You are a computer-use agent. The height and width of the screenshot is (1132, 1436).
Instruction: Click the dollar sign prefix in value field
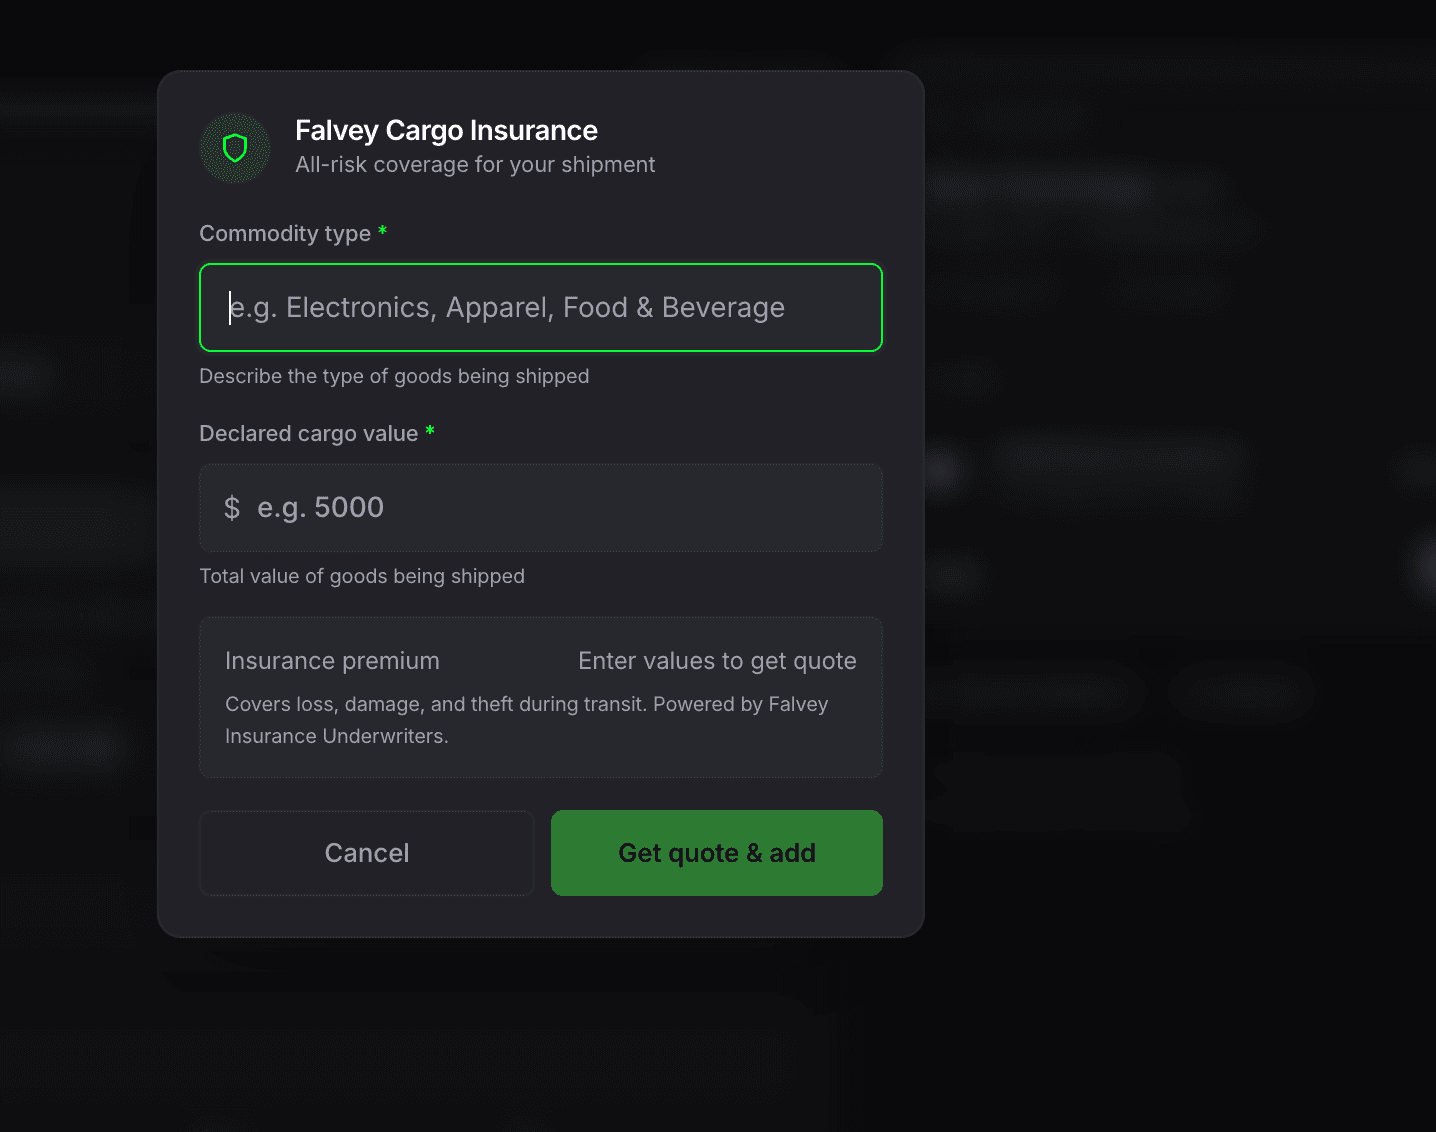(232, 508)
